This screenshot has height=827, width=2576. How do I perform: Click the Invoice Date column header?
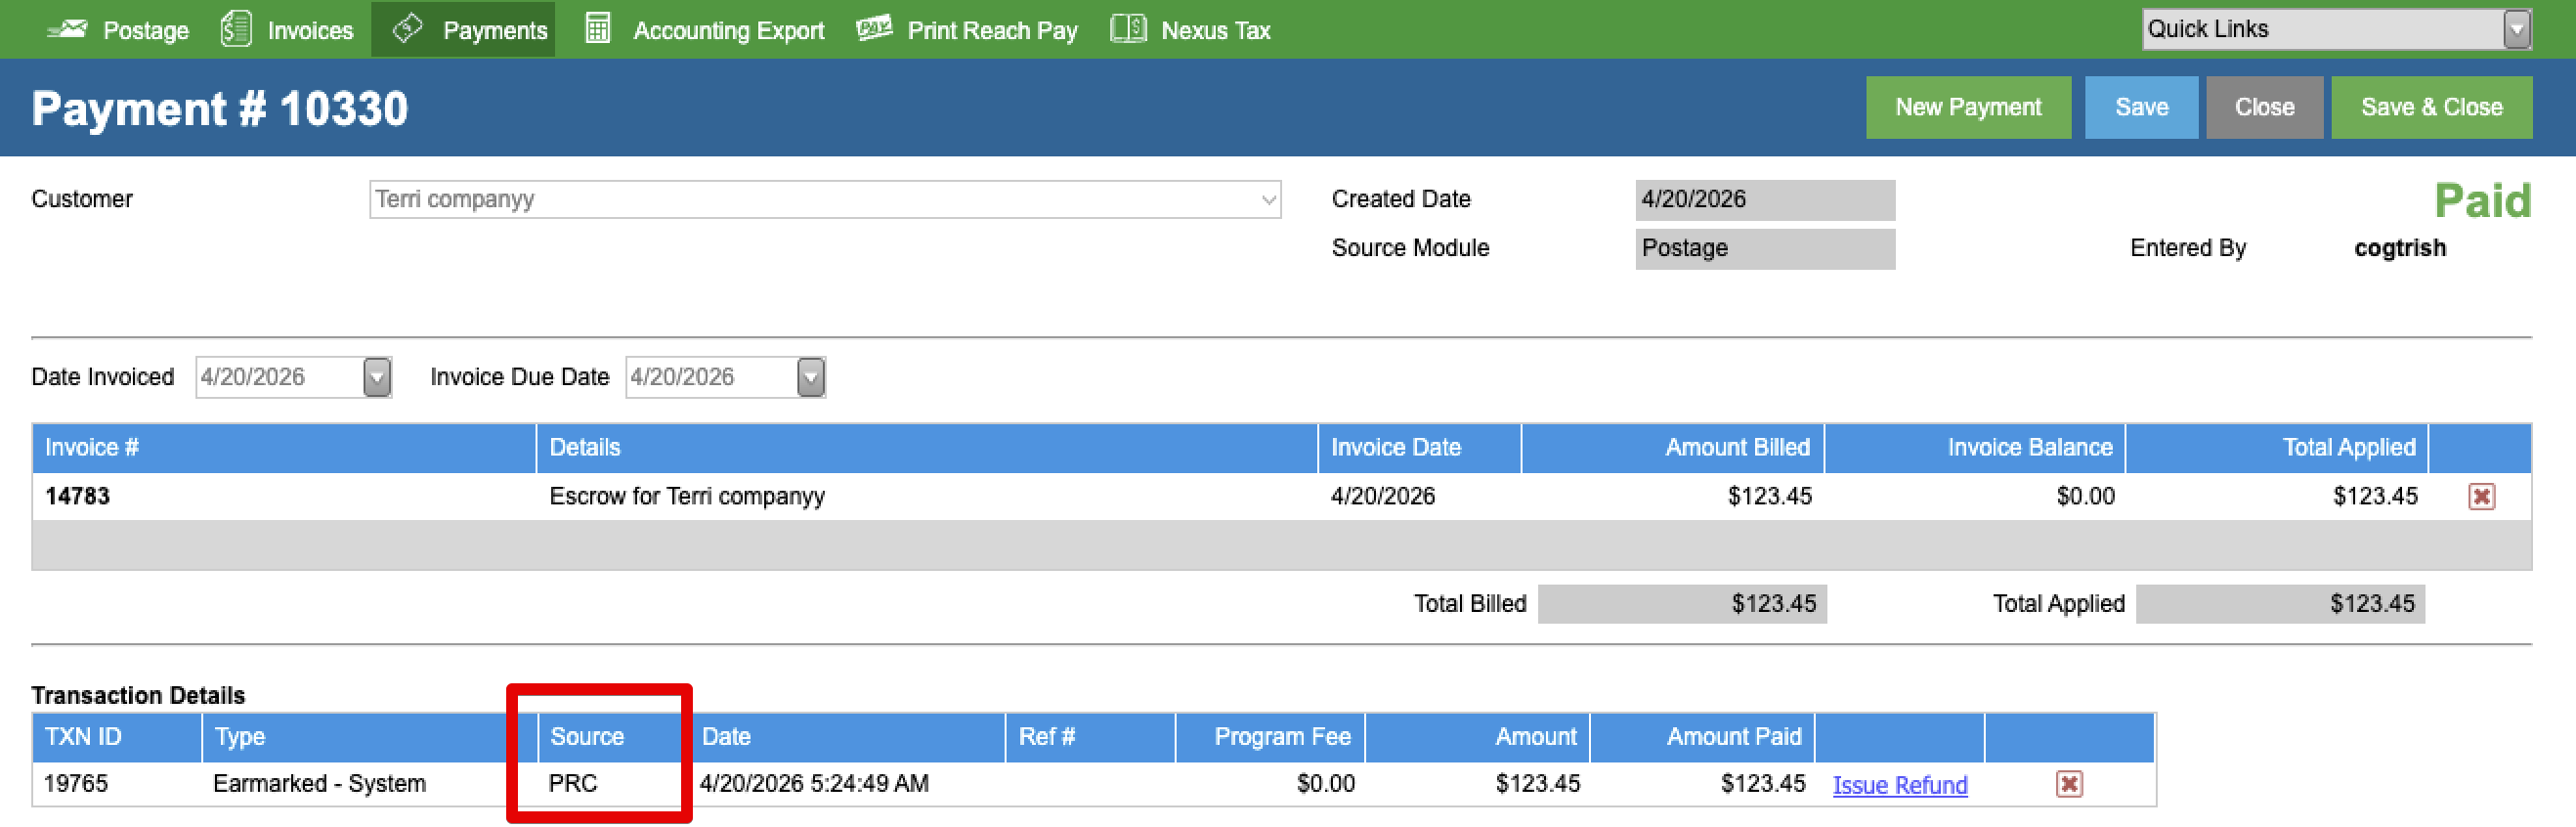click(x=1419, y=448)
